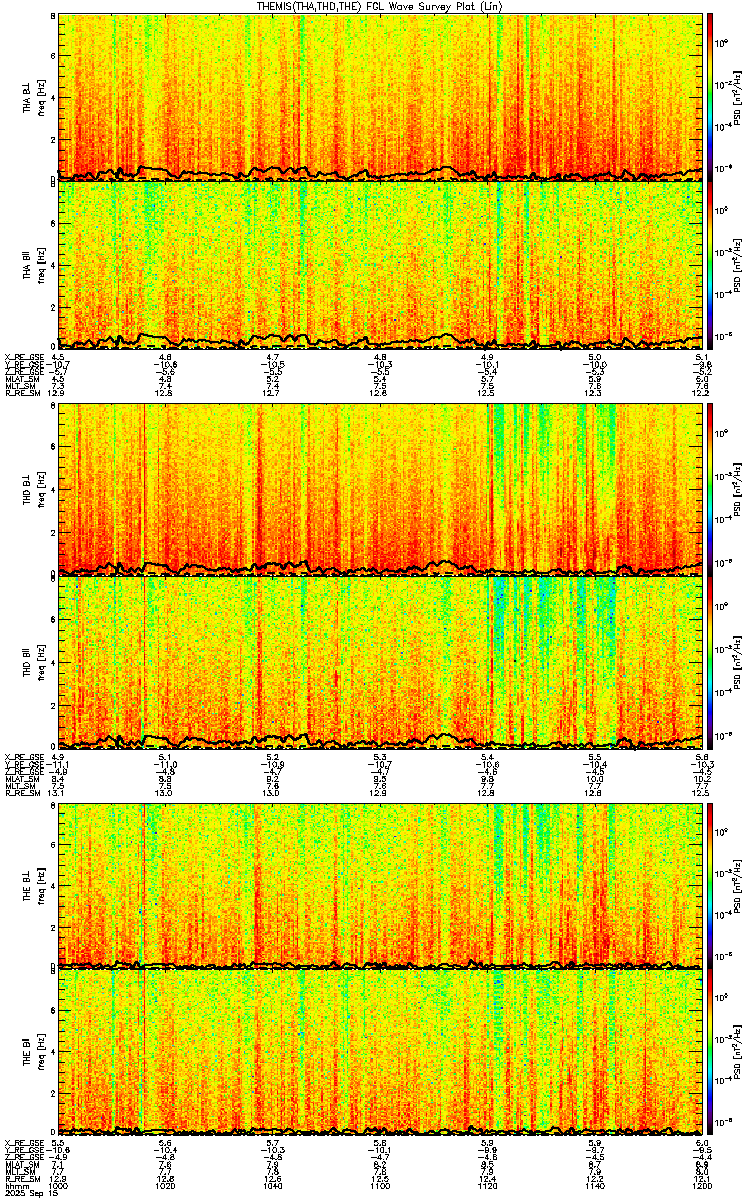Click the THE B∥ PSD color bar

tap(710, 1053)
